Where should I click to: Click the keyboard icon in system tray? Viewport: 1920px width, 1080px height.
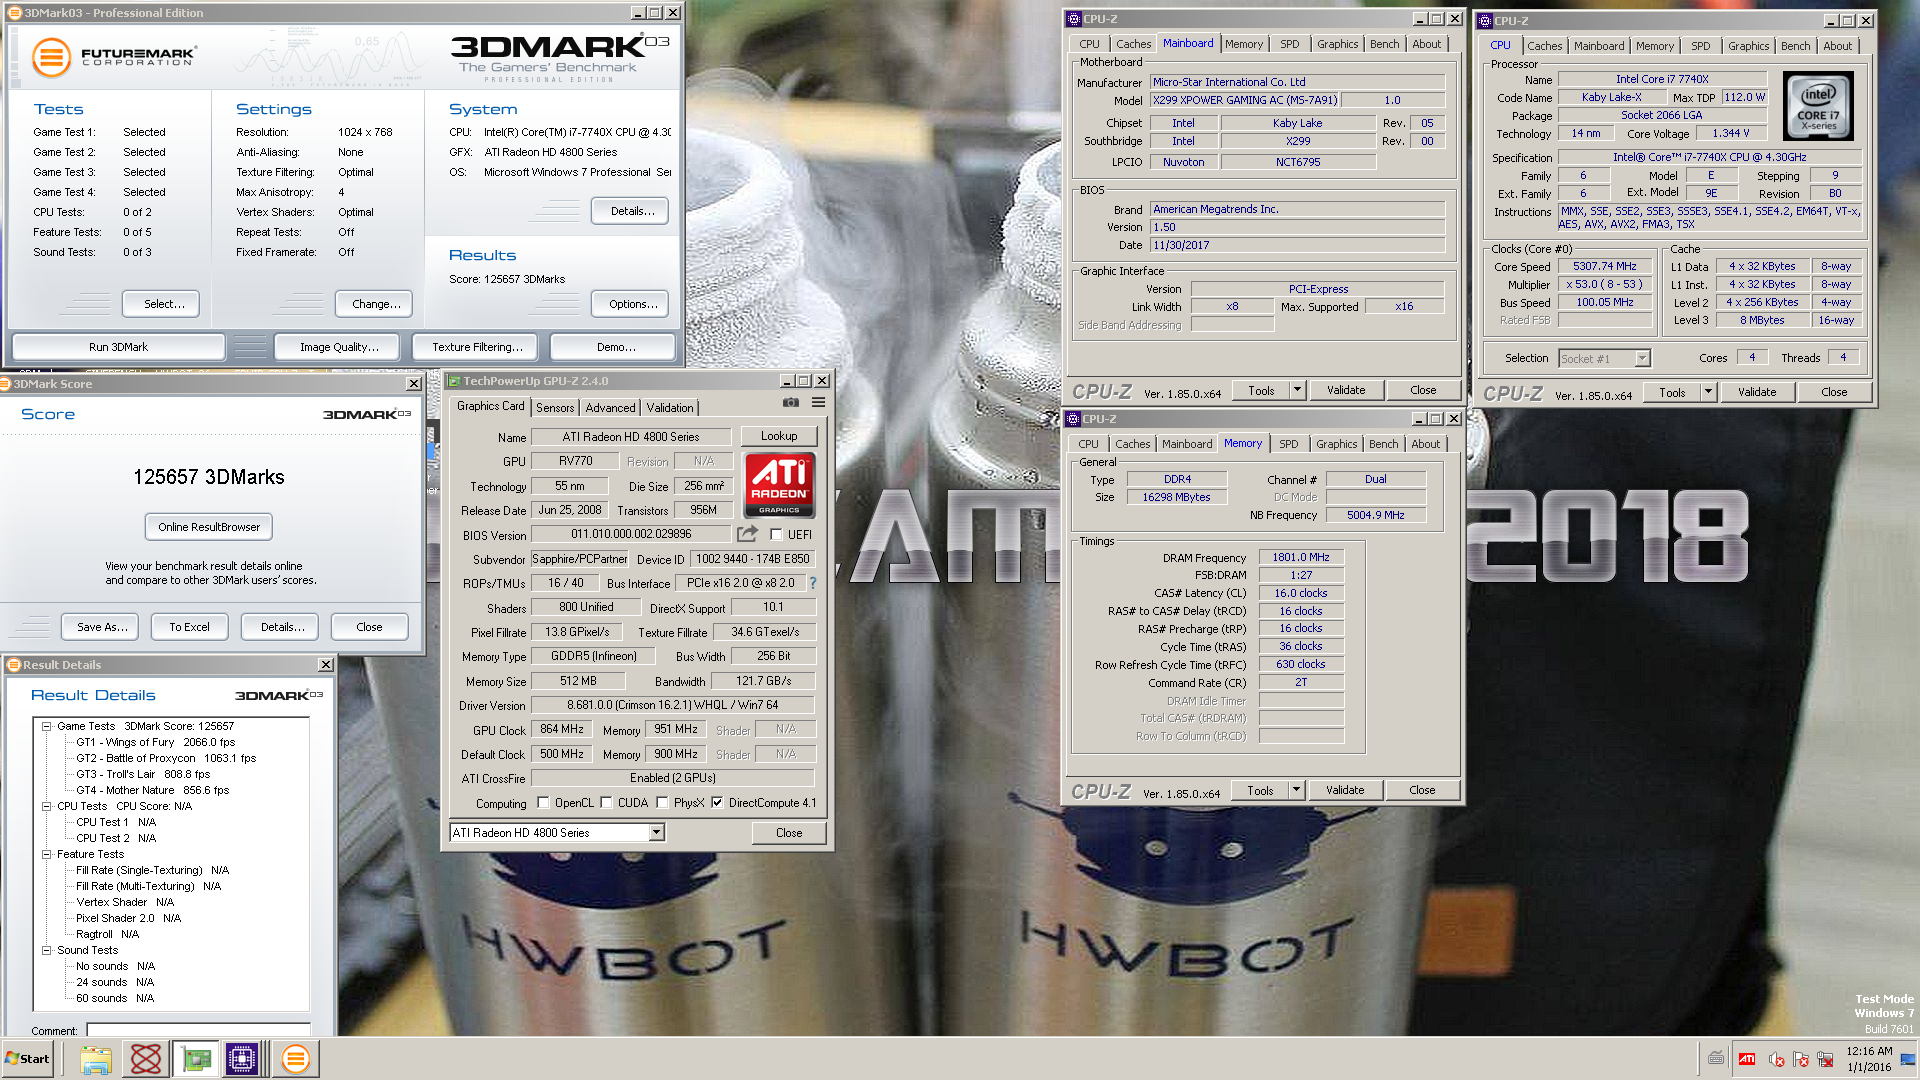click(x=1716, y=1058)
